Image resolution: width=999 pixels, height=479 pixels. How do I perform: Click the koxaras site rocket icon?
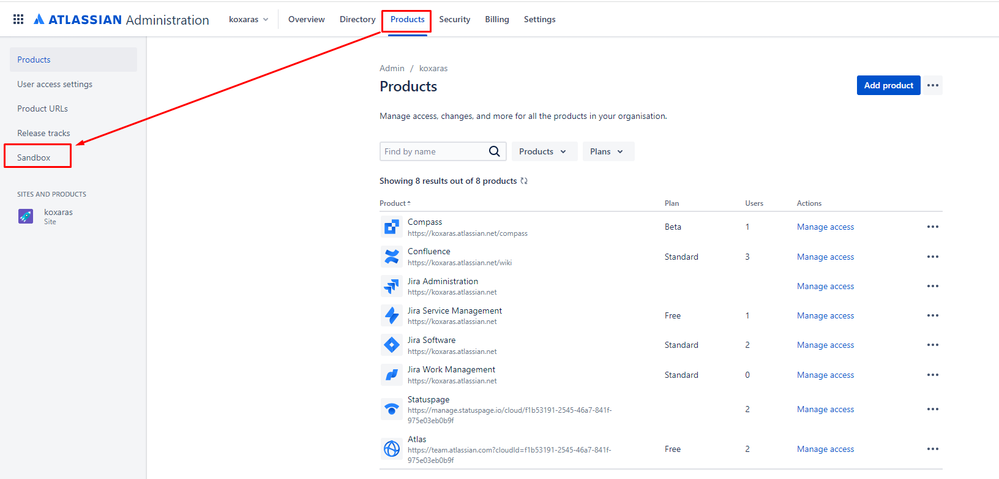(25, 217)
